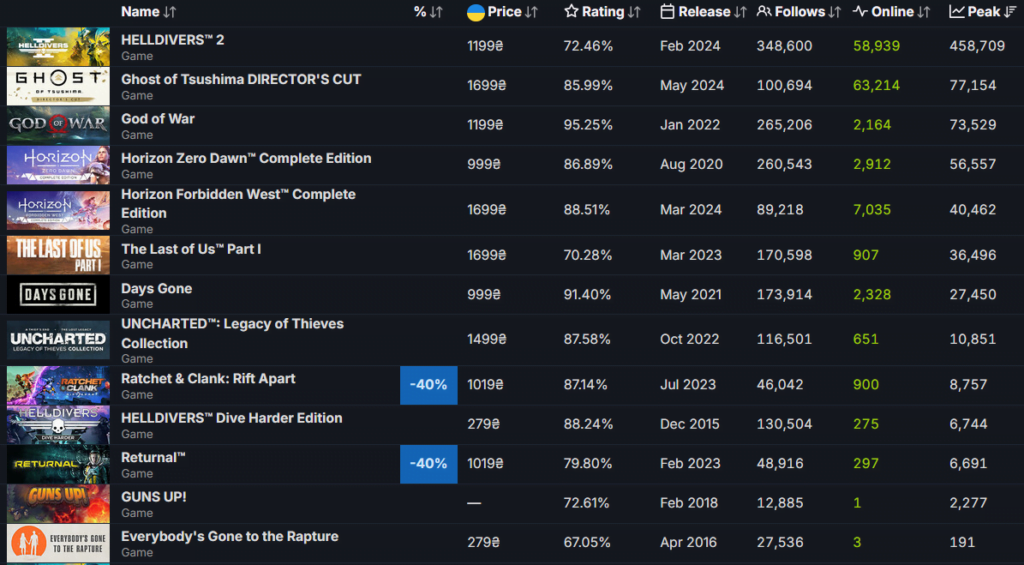Viewport: 1024px width, 565px height.
Task: Click the Ghost of Tsushima cover thumbnail
Action: coord(58,86)
